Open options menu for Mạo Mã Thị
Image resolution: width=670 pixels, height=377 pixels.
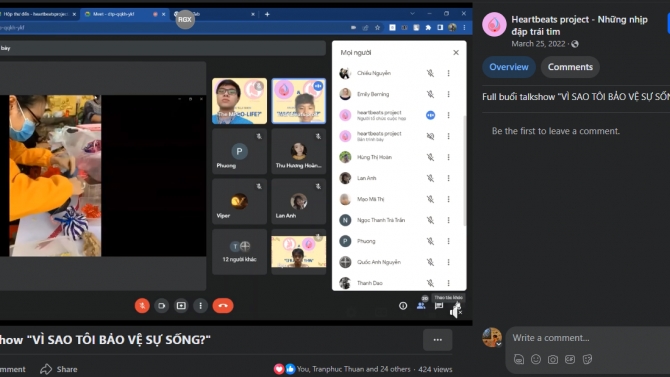(x=448, y=199)
